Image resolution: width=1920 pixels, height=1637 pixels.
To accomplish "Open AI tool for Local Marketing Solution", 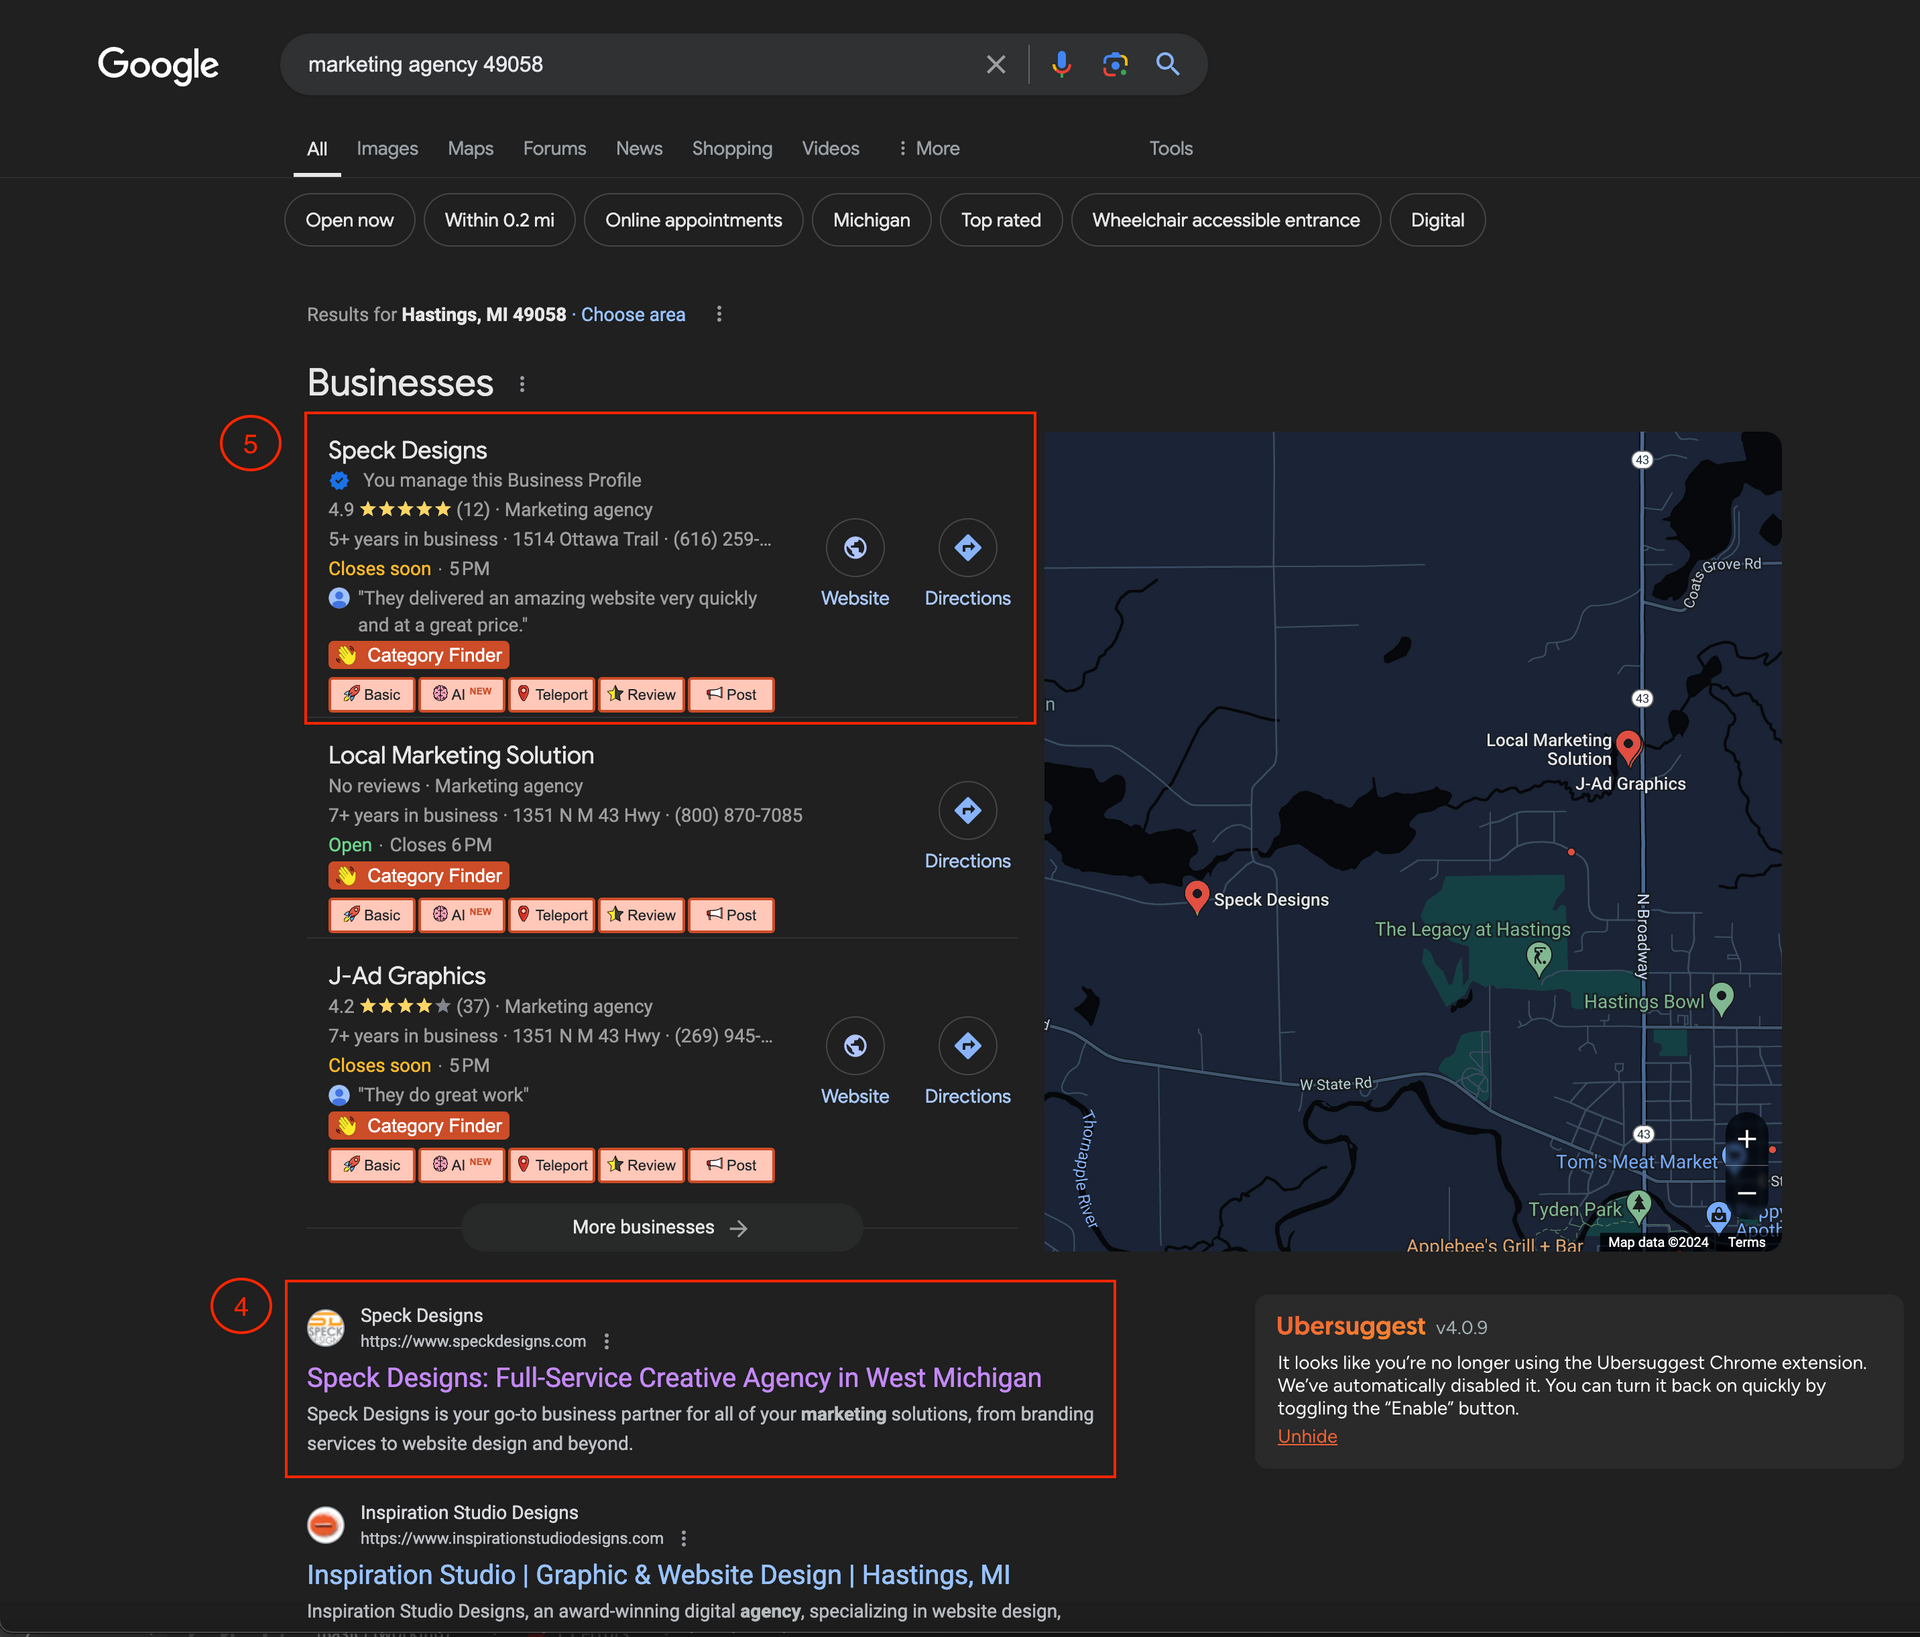I will pos(462,915).
